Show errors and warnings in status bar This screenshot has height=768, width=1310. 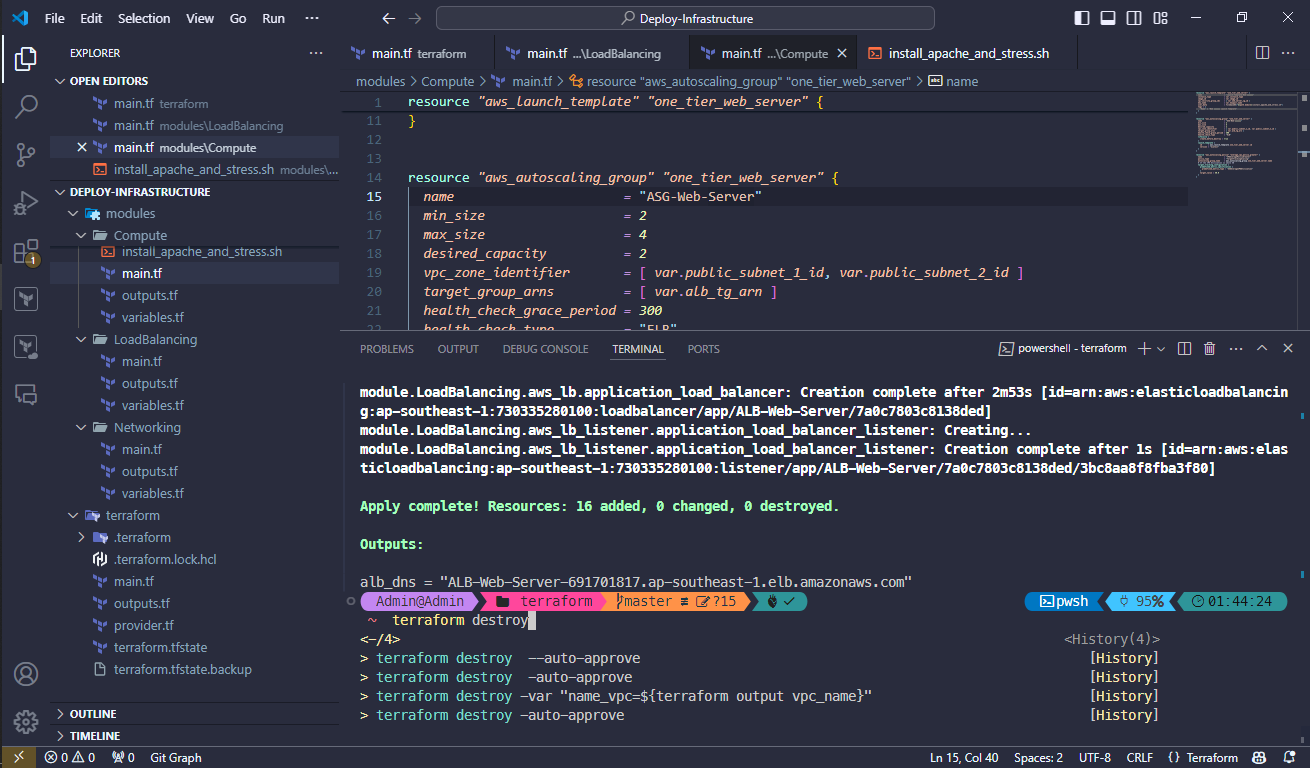click(70, 758)
